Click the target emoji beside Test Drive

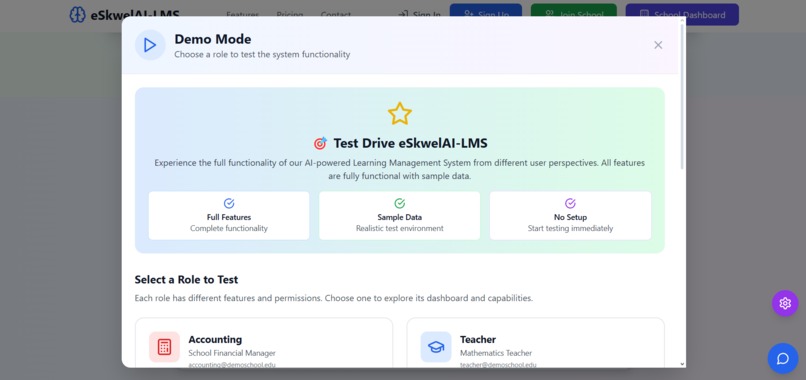pos(320,143)
